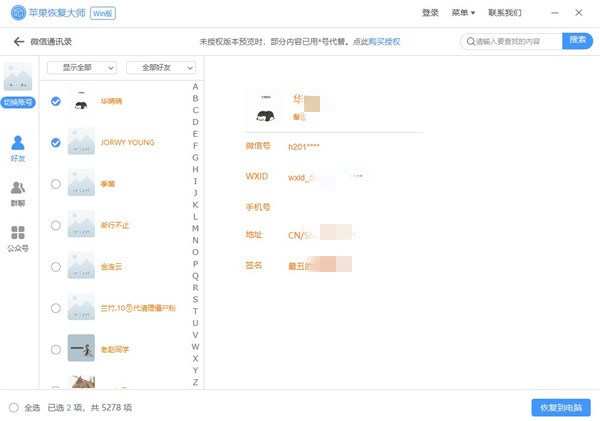The image size is (600, 421).
Task: Open the 群聊 group chats section
Action: [x=18, y=194]
